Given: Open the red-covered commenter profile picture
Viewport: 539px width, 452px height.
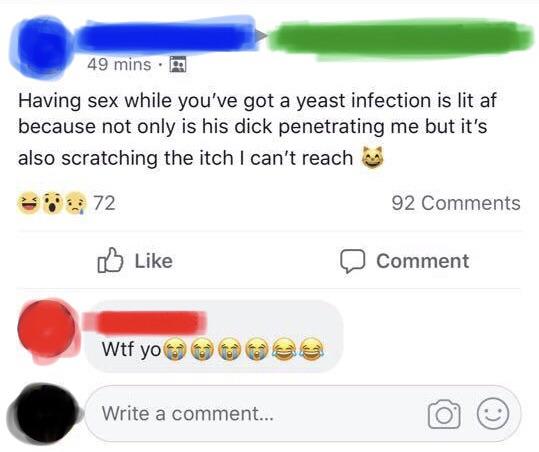Looking at the screenshot, I should (x=47, y=331).
